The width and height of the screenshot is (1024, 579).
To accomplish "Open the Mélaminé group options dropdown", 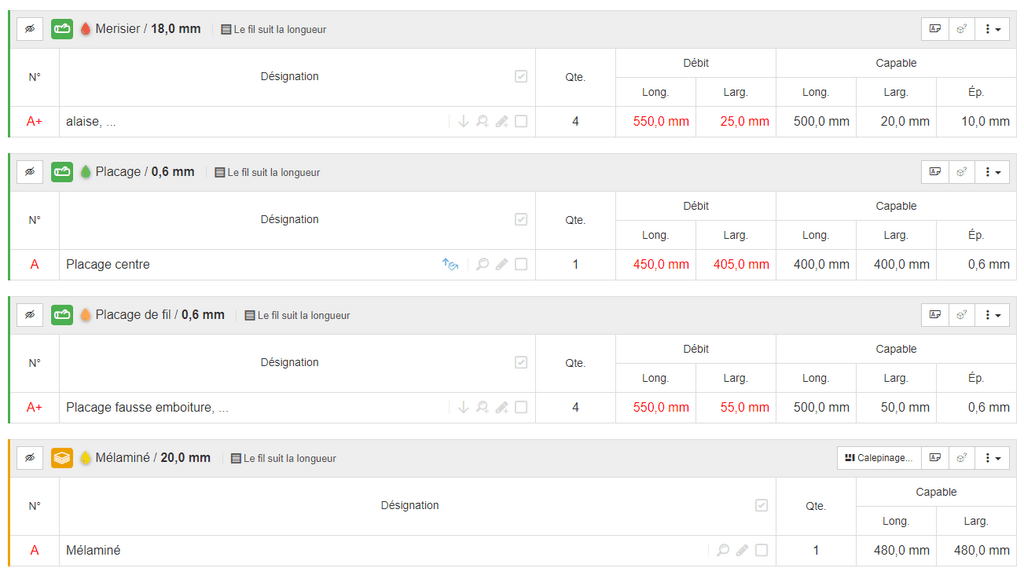I will point(993,458).
